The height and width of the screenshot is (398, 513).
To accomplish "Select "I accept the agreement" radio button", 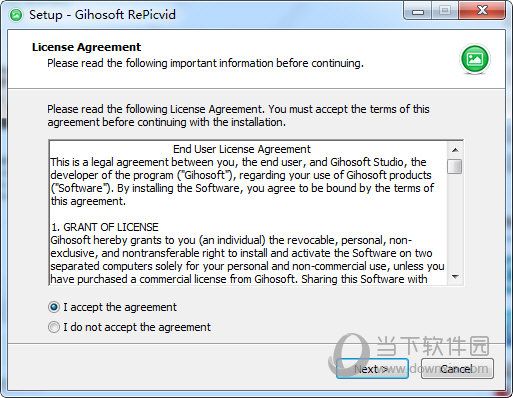I will point(54,307).
